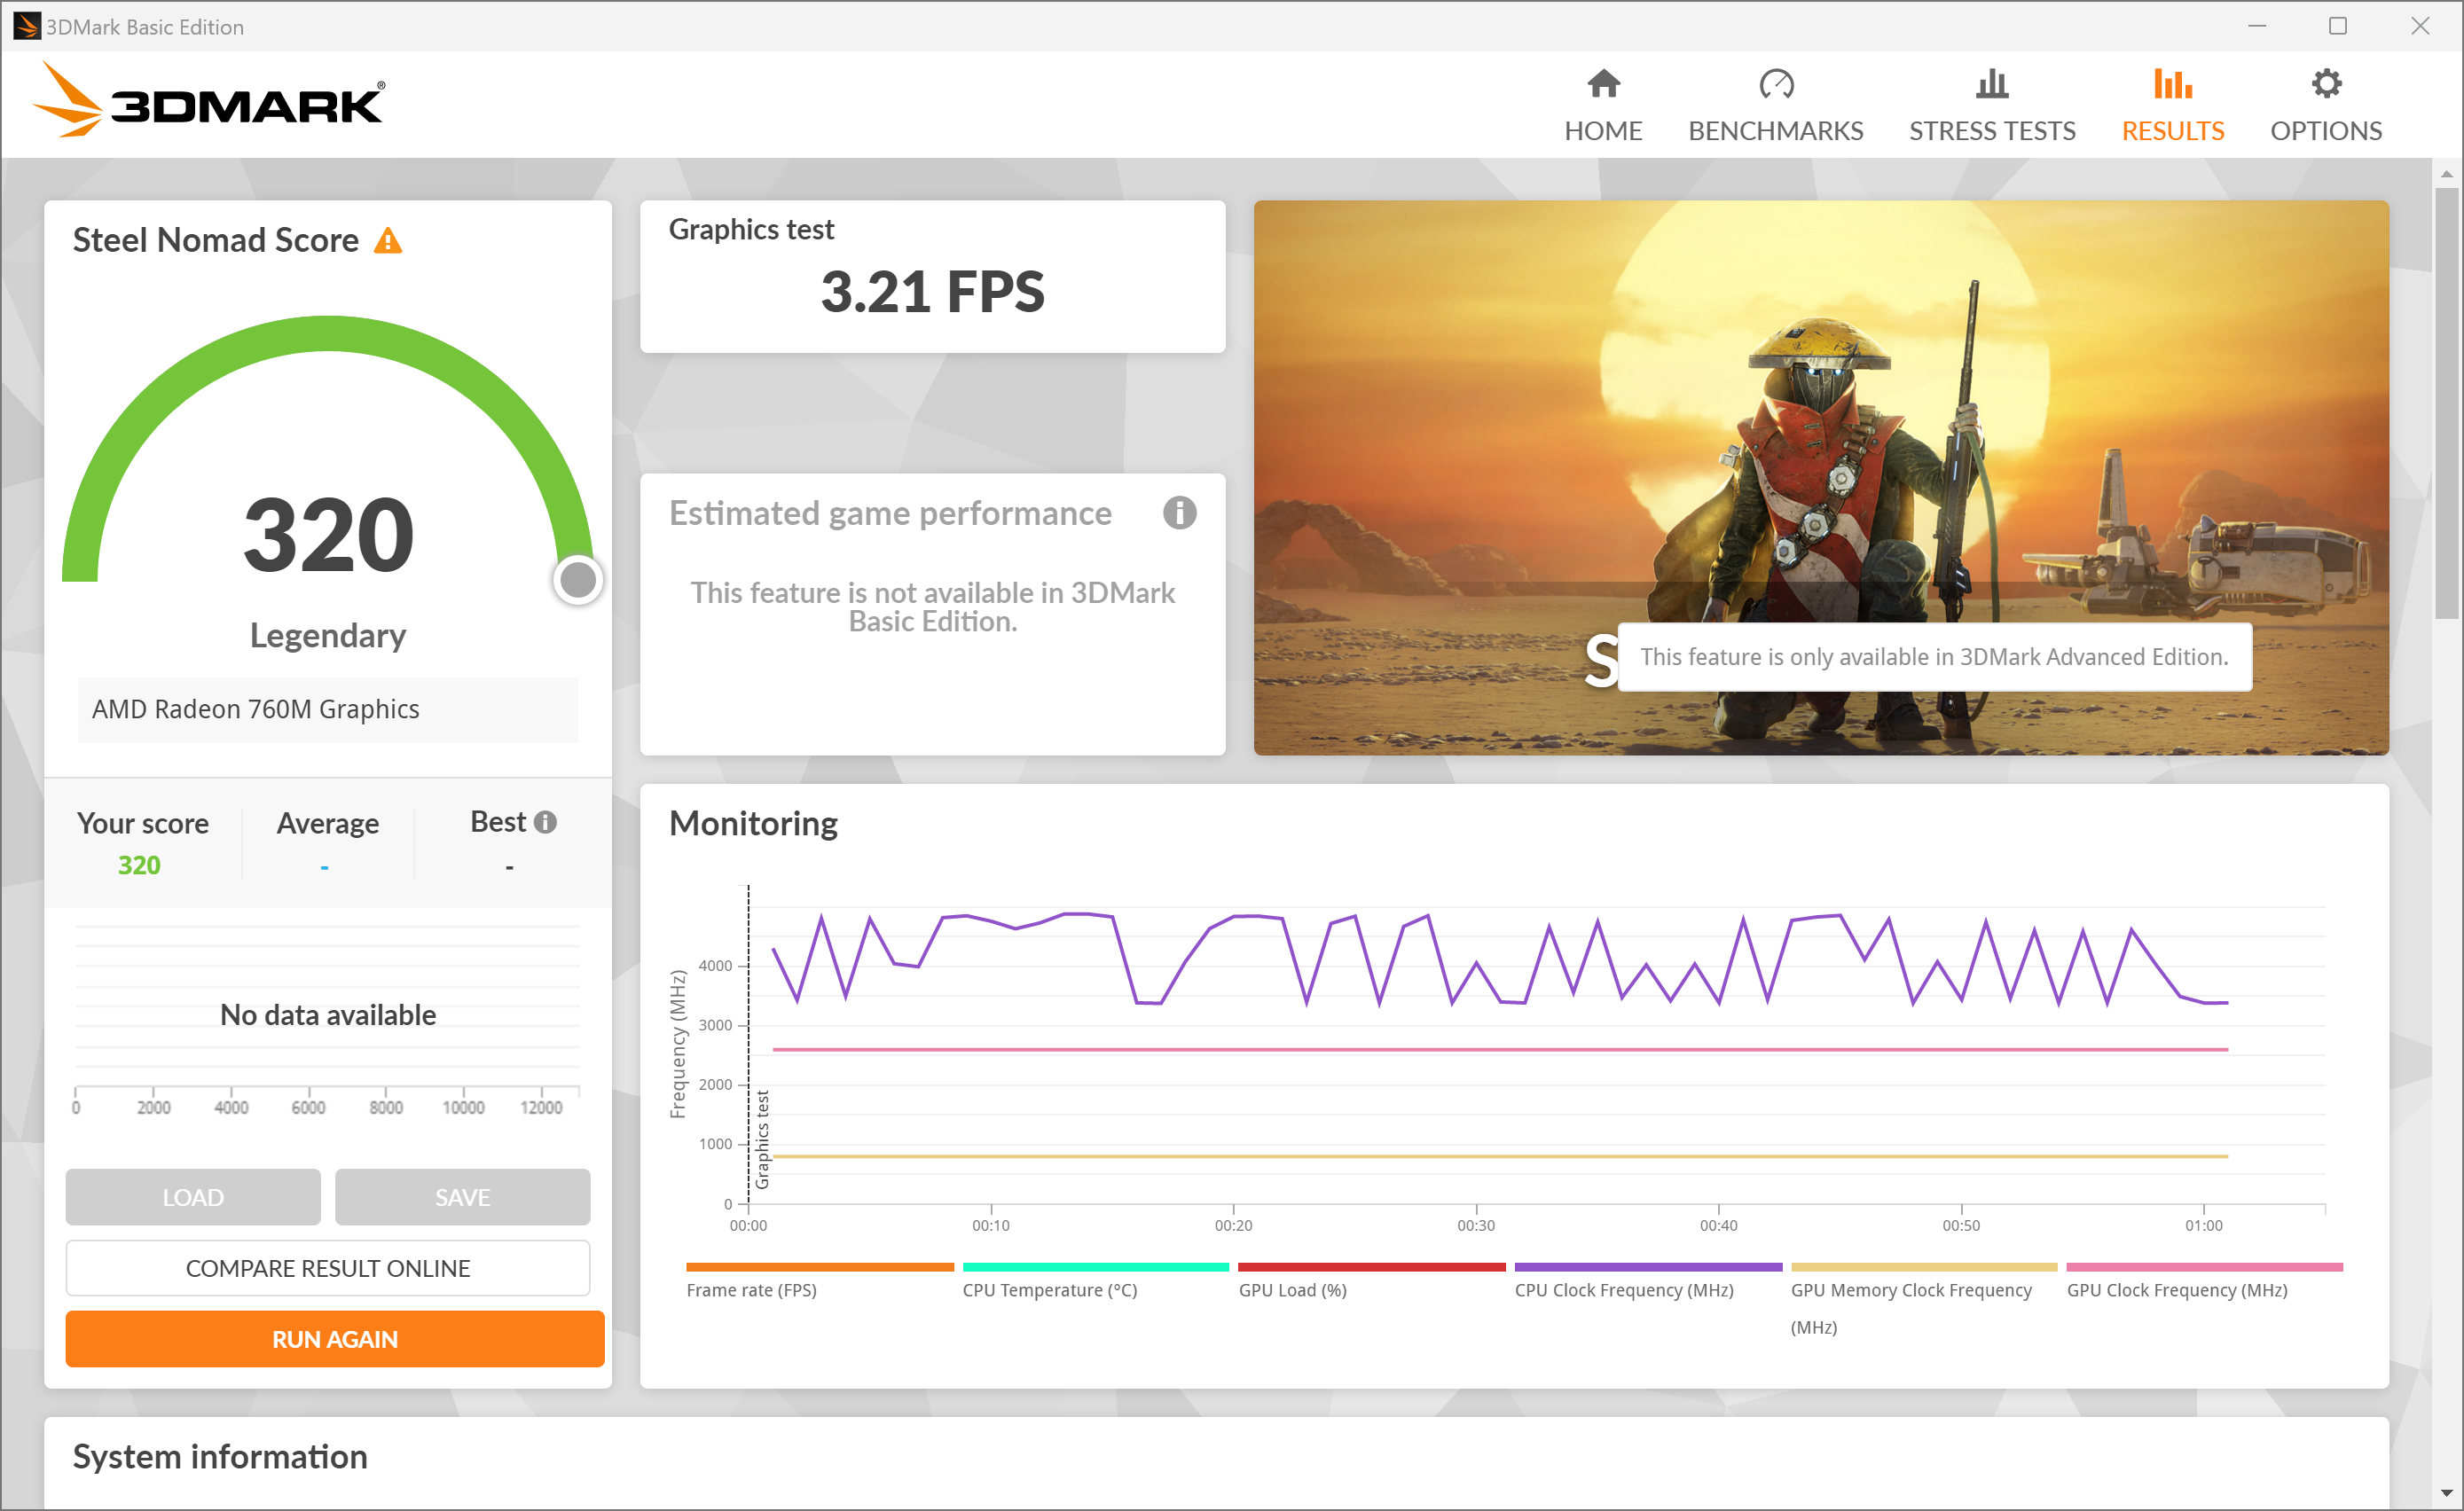Click the 3DMark logo

208,101
